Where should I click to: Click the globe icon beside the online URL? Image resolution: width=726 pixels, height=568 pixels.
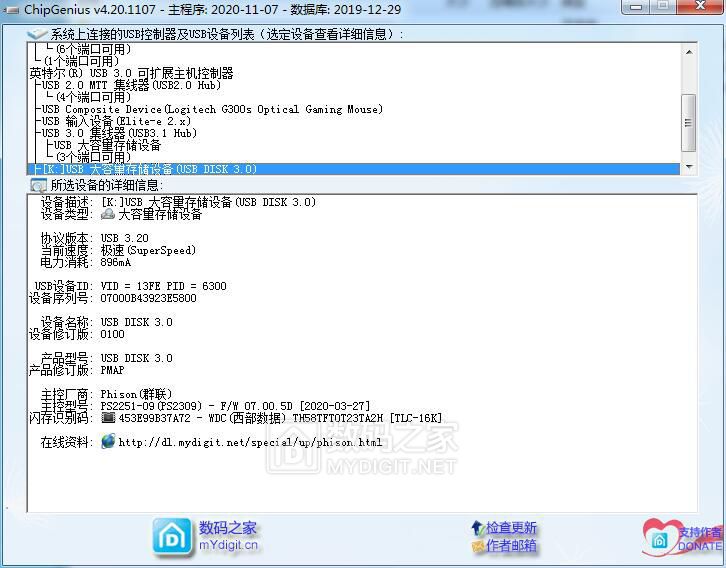tap(108, 442)
